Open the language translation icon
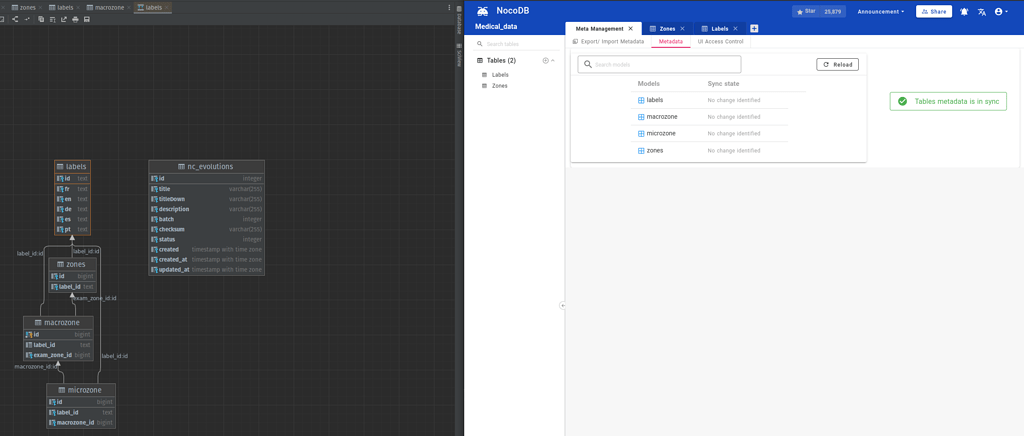The height and width of the screenshot is (436, 1024). pyautogui.click(x=981, y=12)
